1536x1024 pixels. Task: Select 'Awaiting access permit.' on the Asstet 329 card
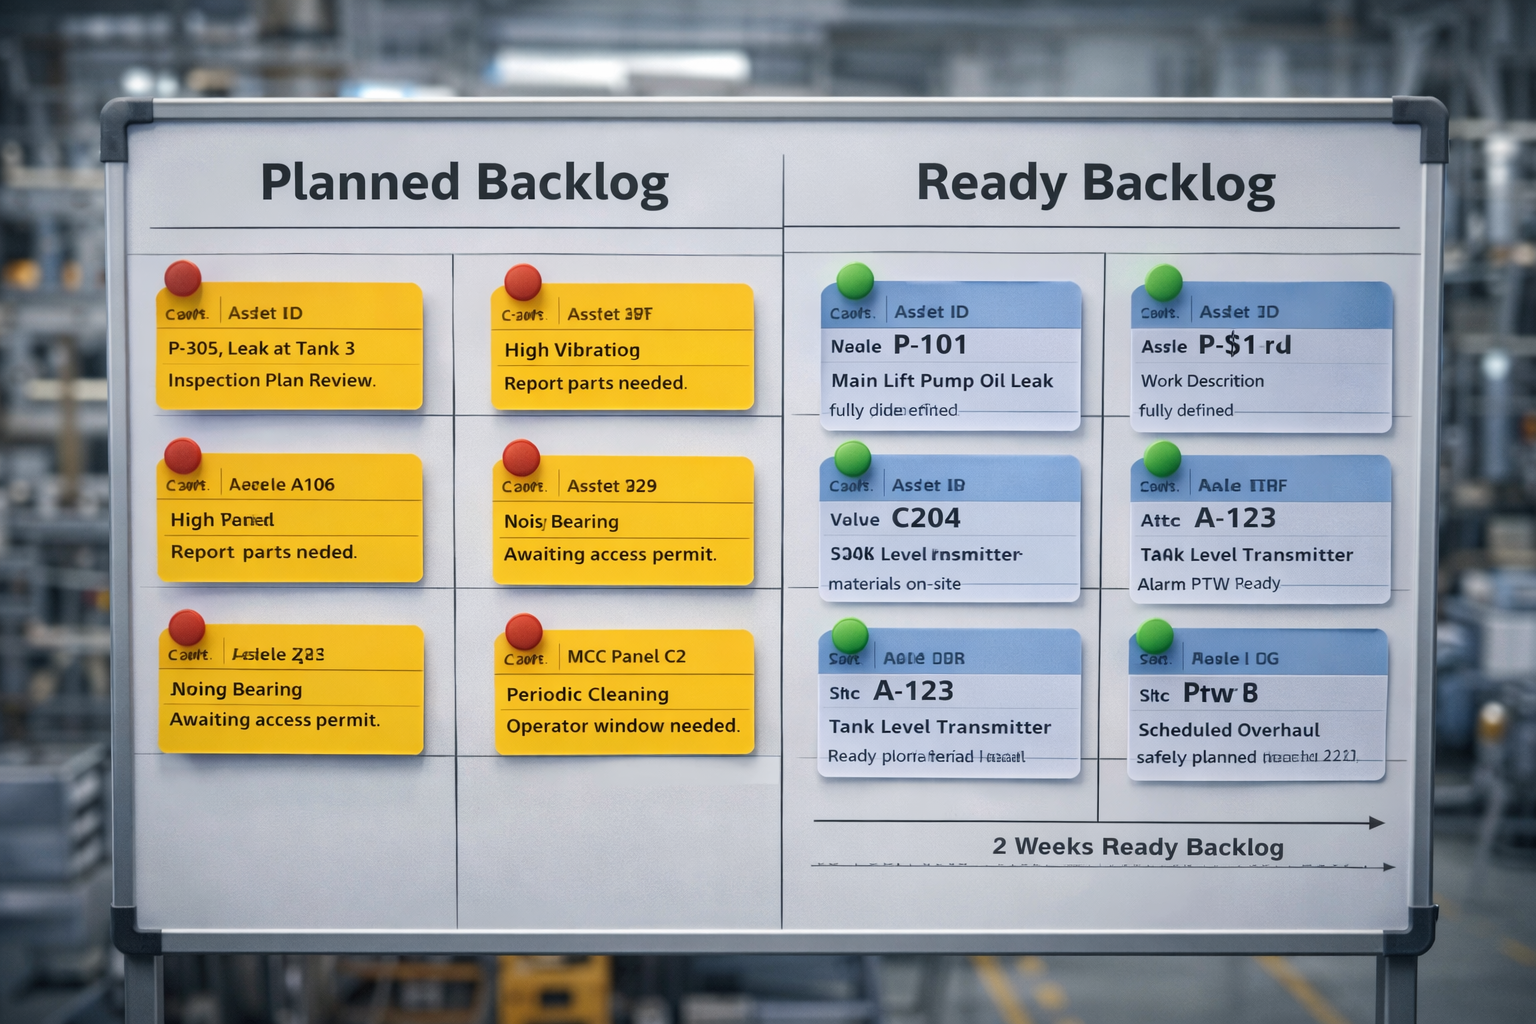click(x=610, y=554)
